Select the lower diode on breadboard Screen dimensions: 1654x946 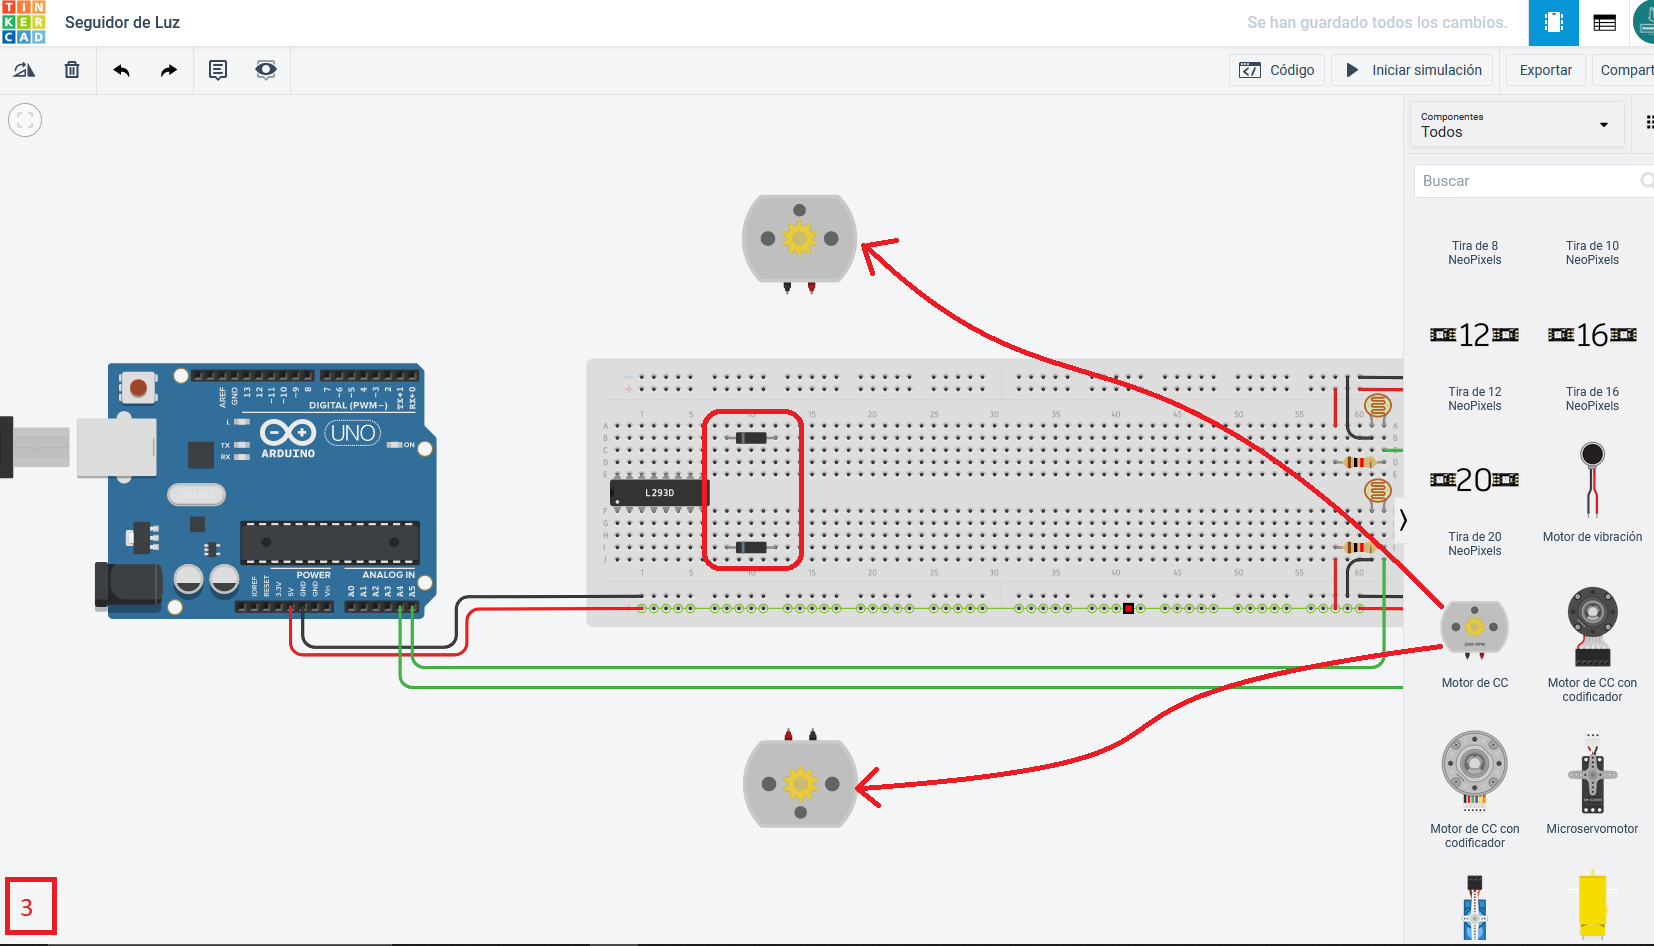751,548
